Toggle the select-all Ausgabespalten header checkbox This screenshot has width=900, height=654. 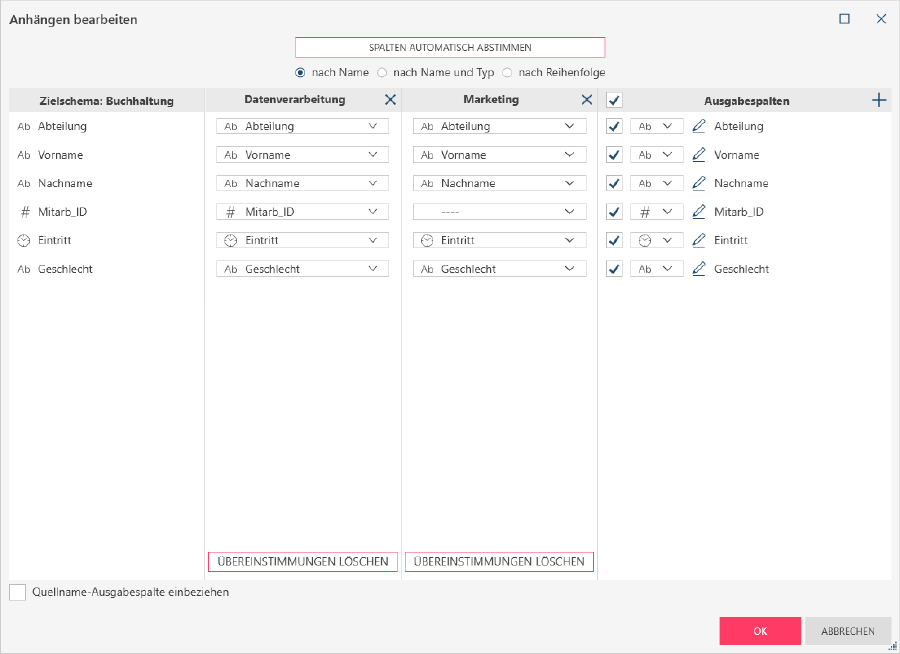point(615,100)
